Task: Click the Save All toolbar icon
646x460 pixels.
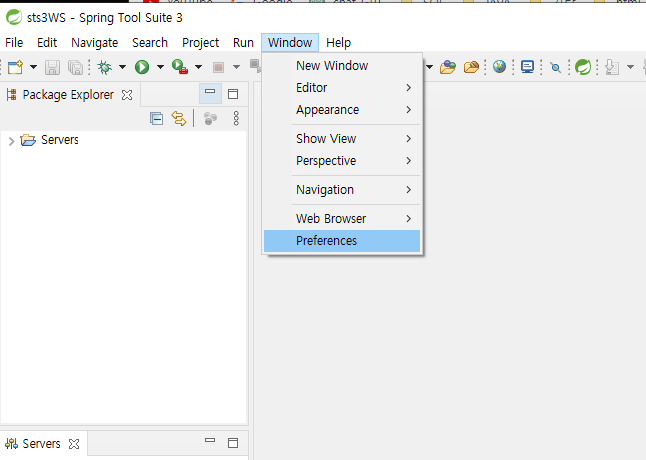Action: click(75, 67)
